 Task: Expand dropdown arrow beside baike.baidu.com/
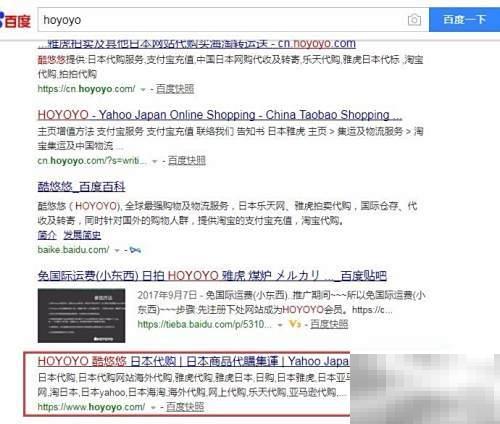tap(117, 250)
